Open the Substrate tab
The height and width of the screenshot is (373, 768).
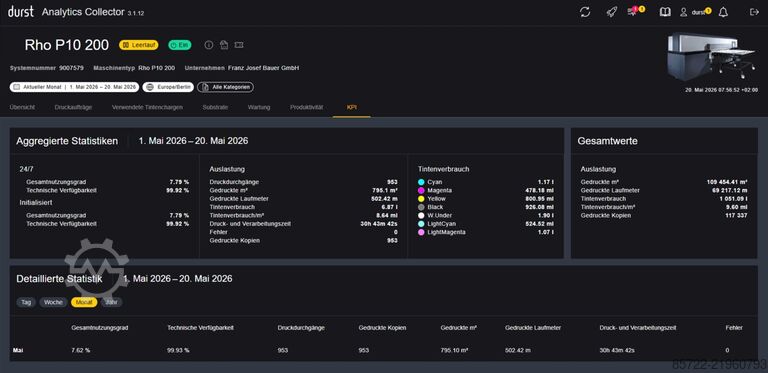[x=215, y=107]
